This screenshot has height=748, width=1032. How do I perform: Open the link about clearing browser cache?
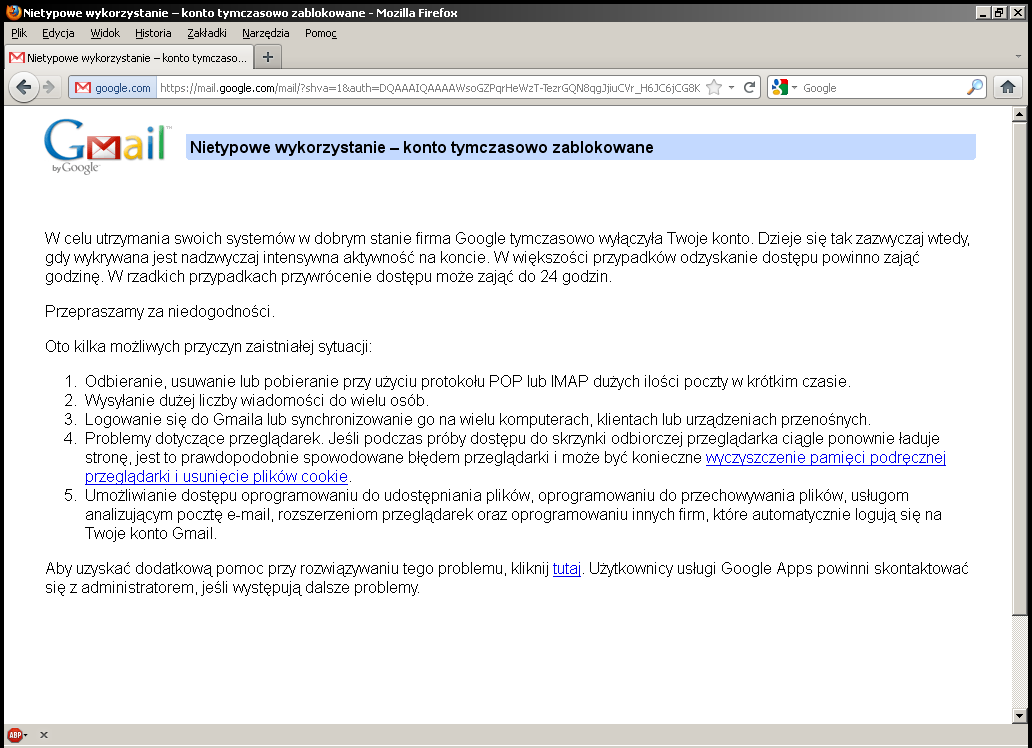click(825, 458)
